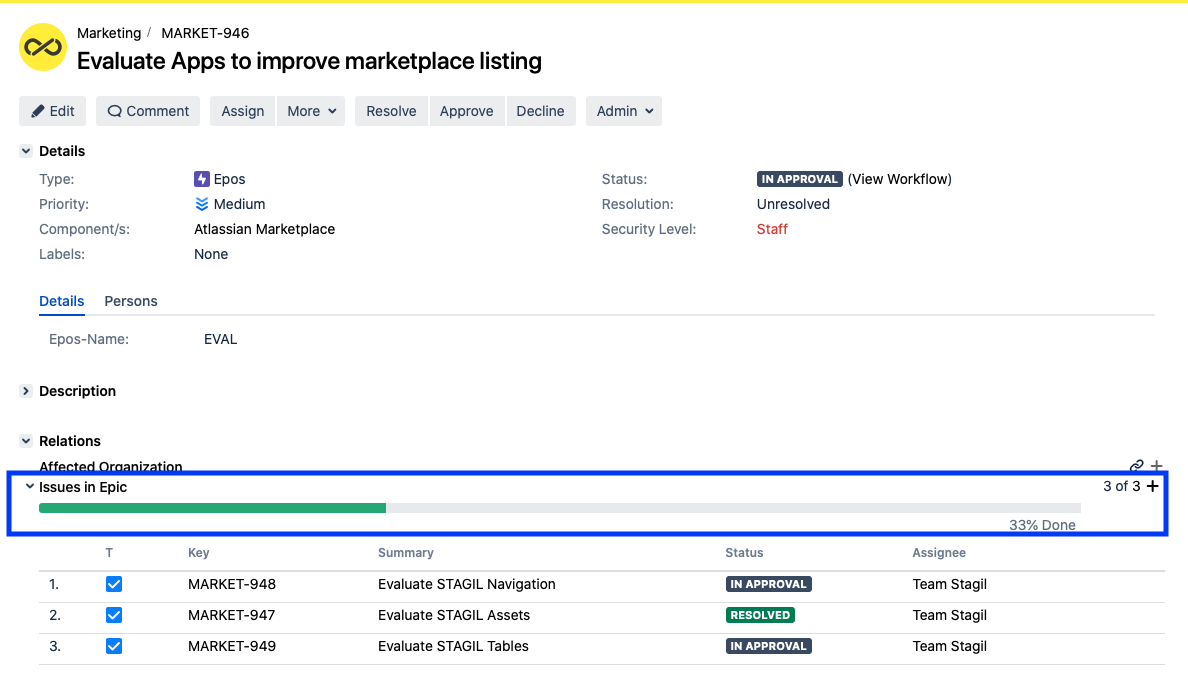Click the Unresolved resolution value
1188x696 pixels.
[793, 204]
